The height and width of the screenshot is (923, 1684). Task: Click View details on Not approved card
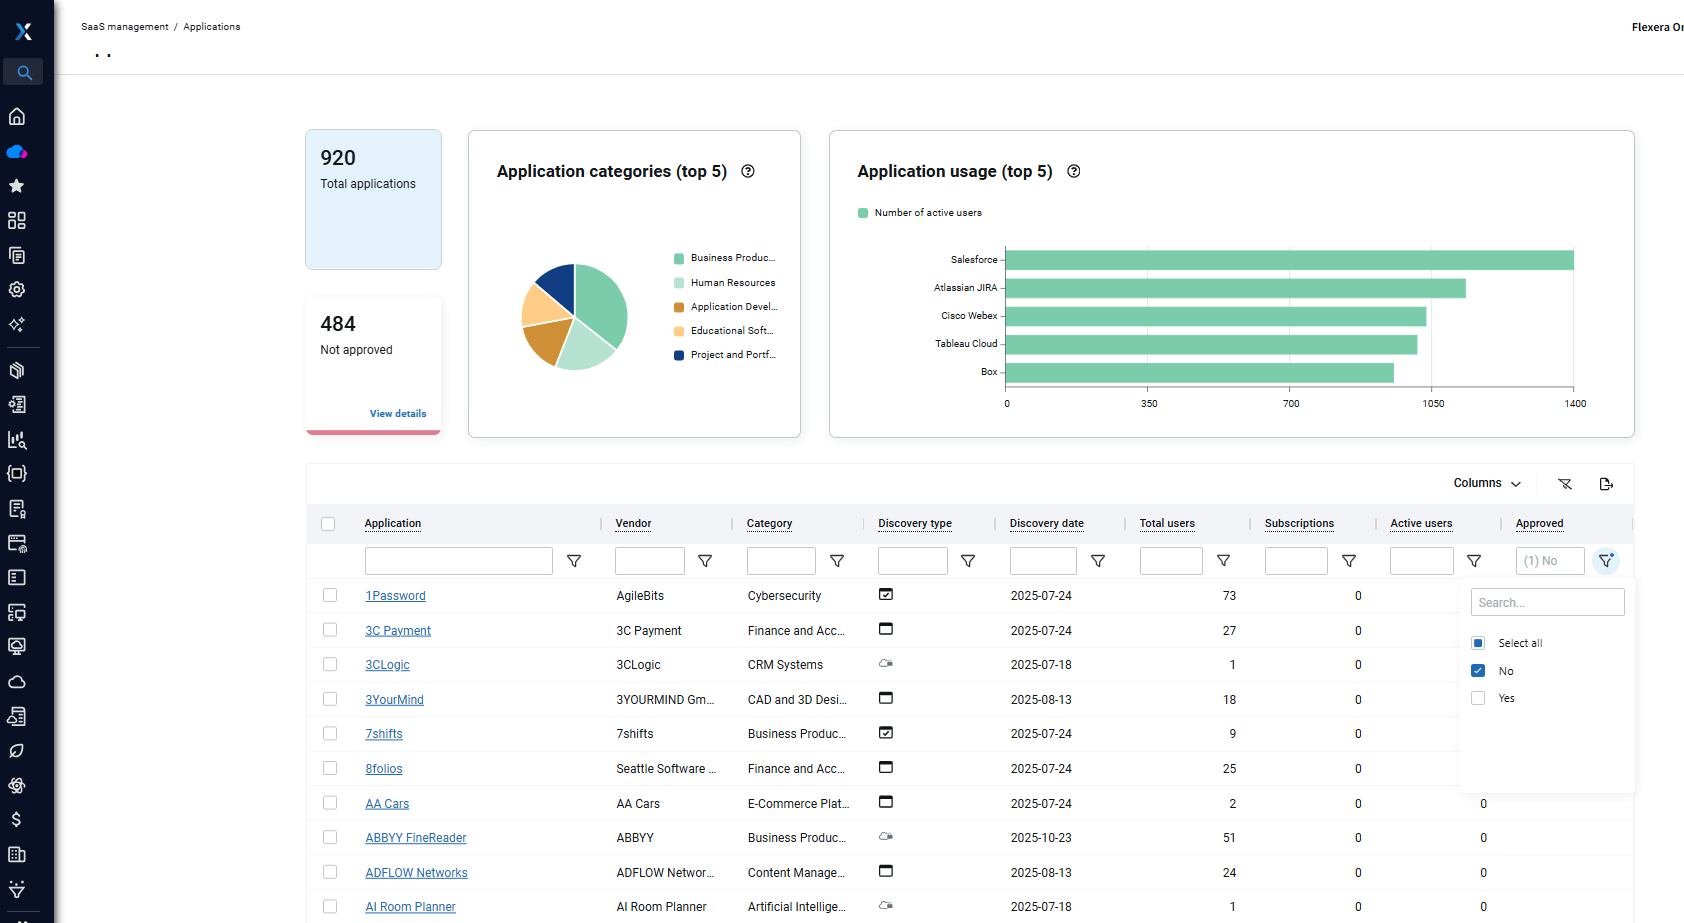click(398, 414)
